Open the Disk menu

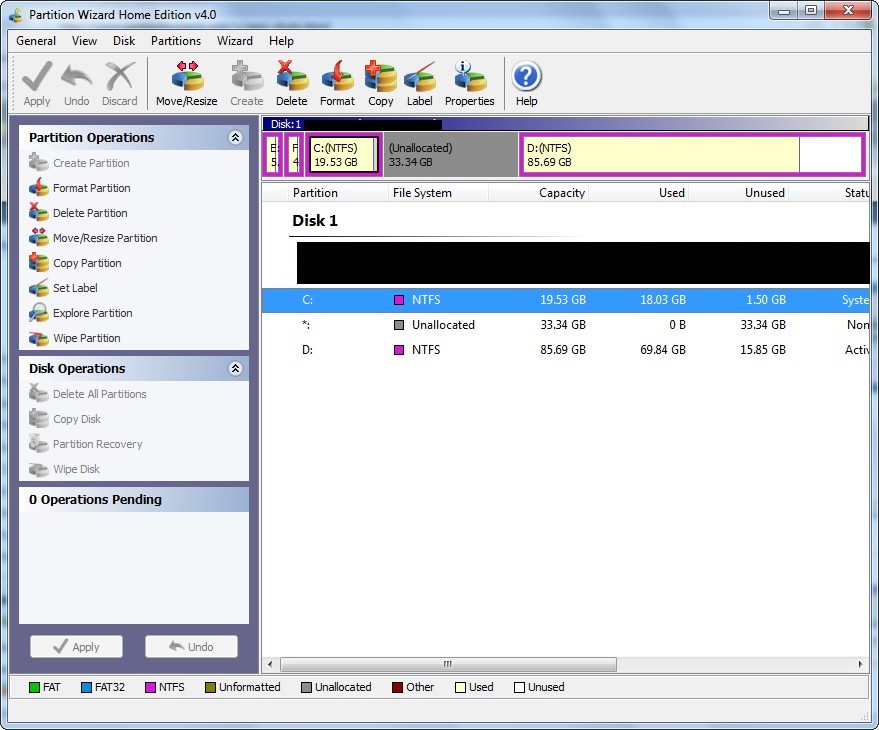124,41
